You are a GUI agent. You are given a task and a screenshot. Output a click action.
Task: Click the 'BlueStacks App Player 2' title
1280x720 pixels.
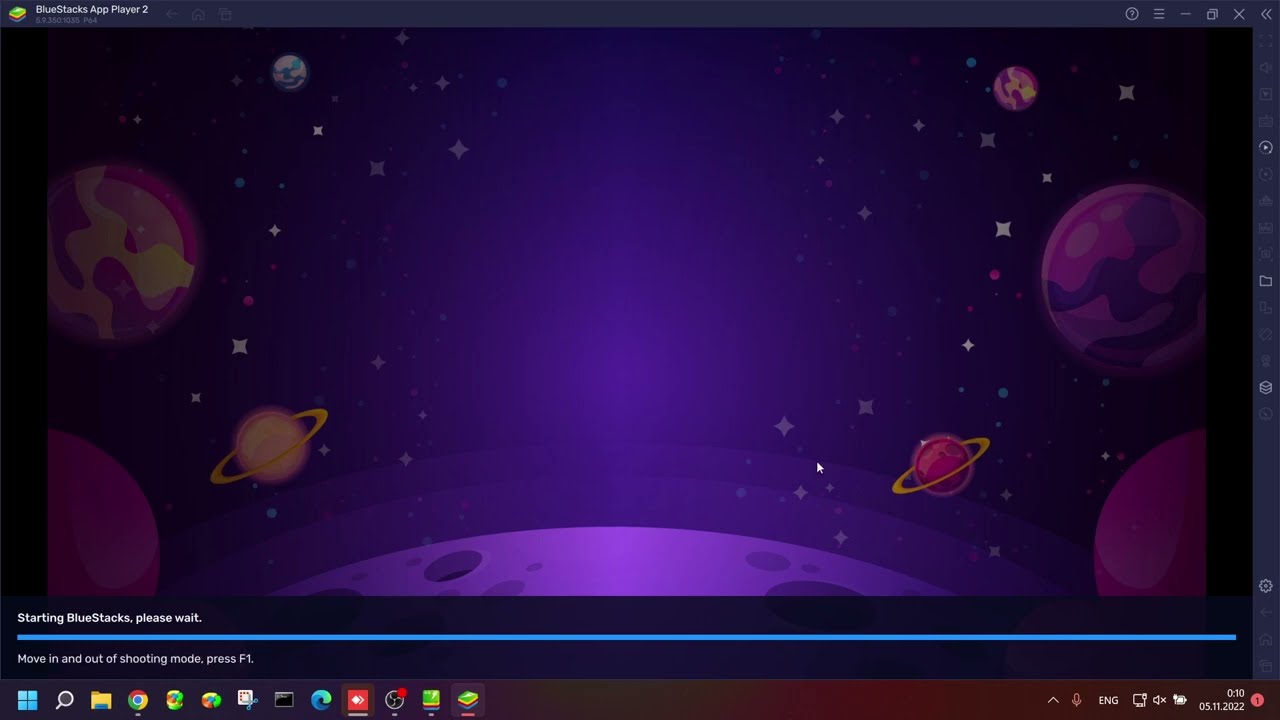(x=92, y=9)
